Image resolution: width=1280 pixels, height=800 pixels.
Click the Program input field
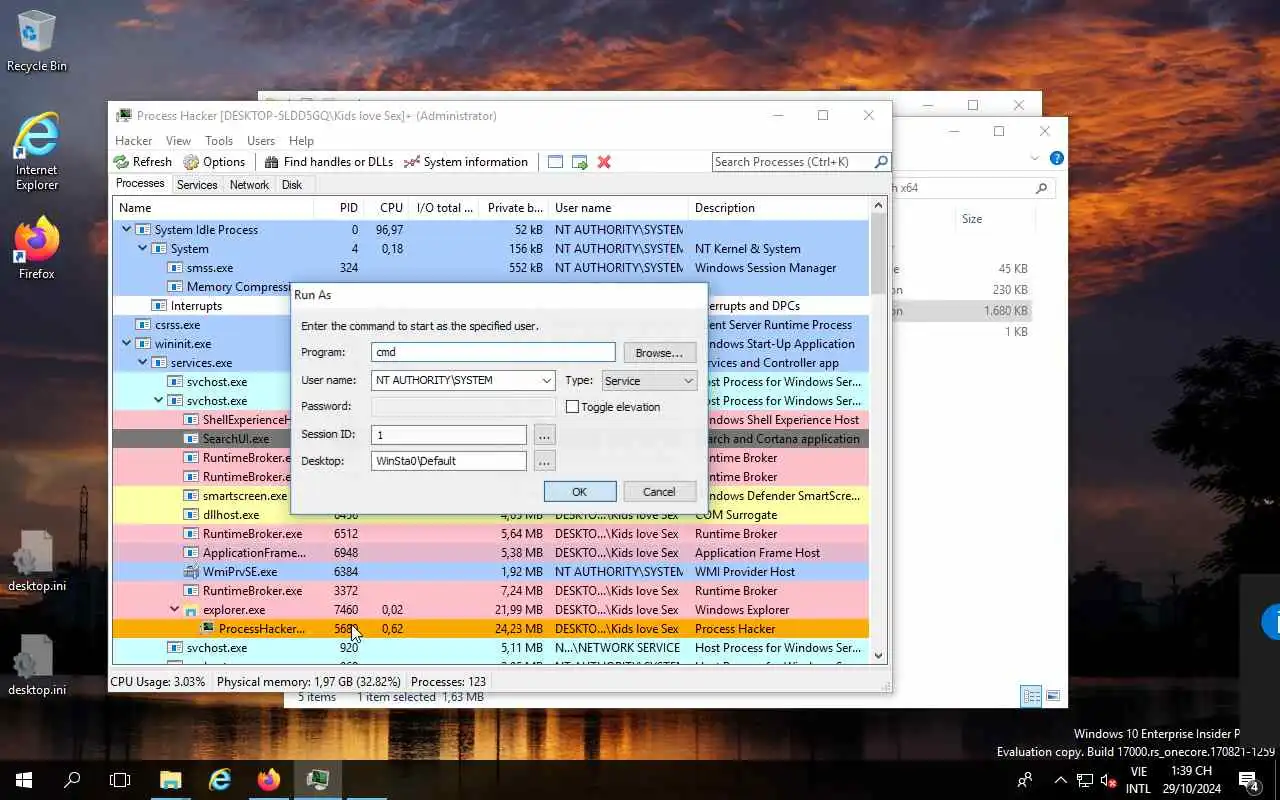pyautogui.click(x=493, y=352)
